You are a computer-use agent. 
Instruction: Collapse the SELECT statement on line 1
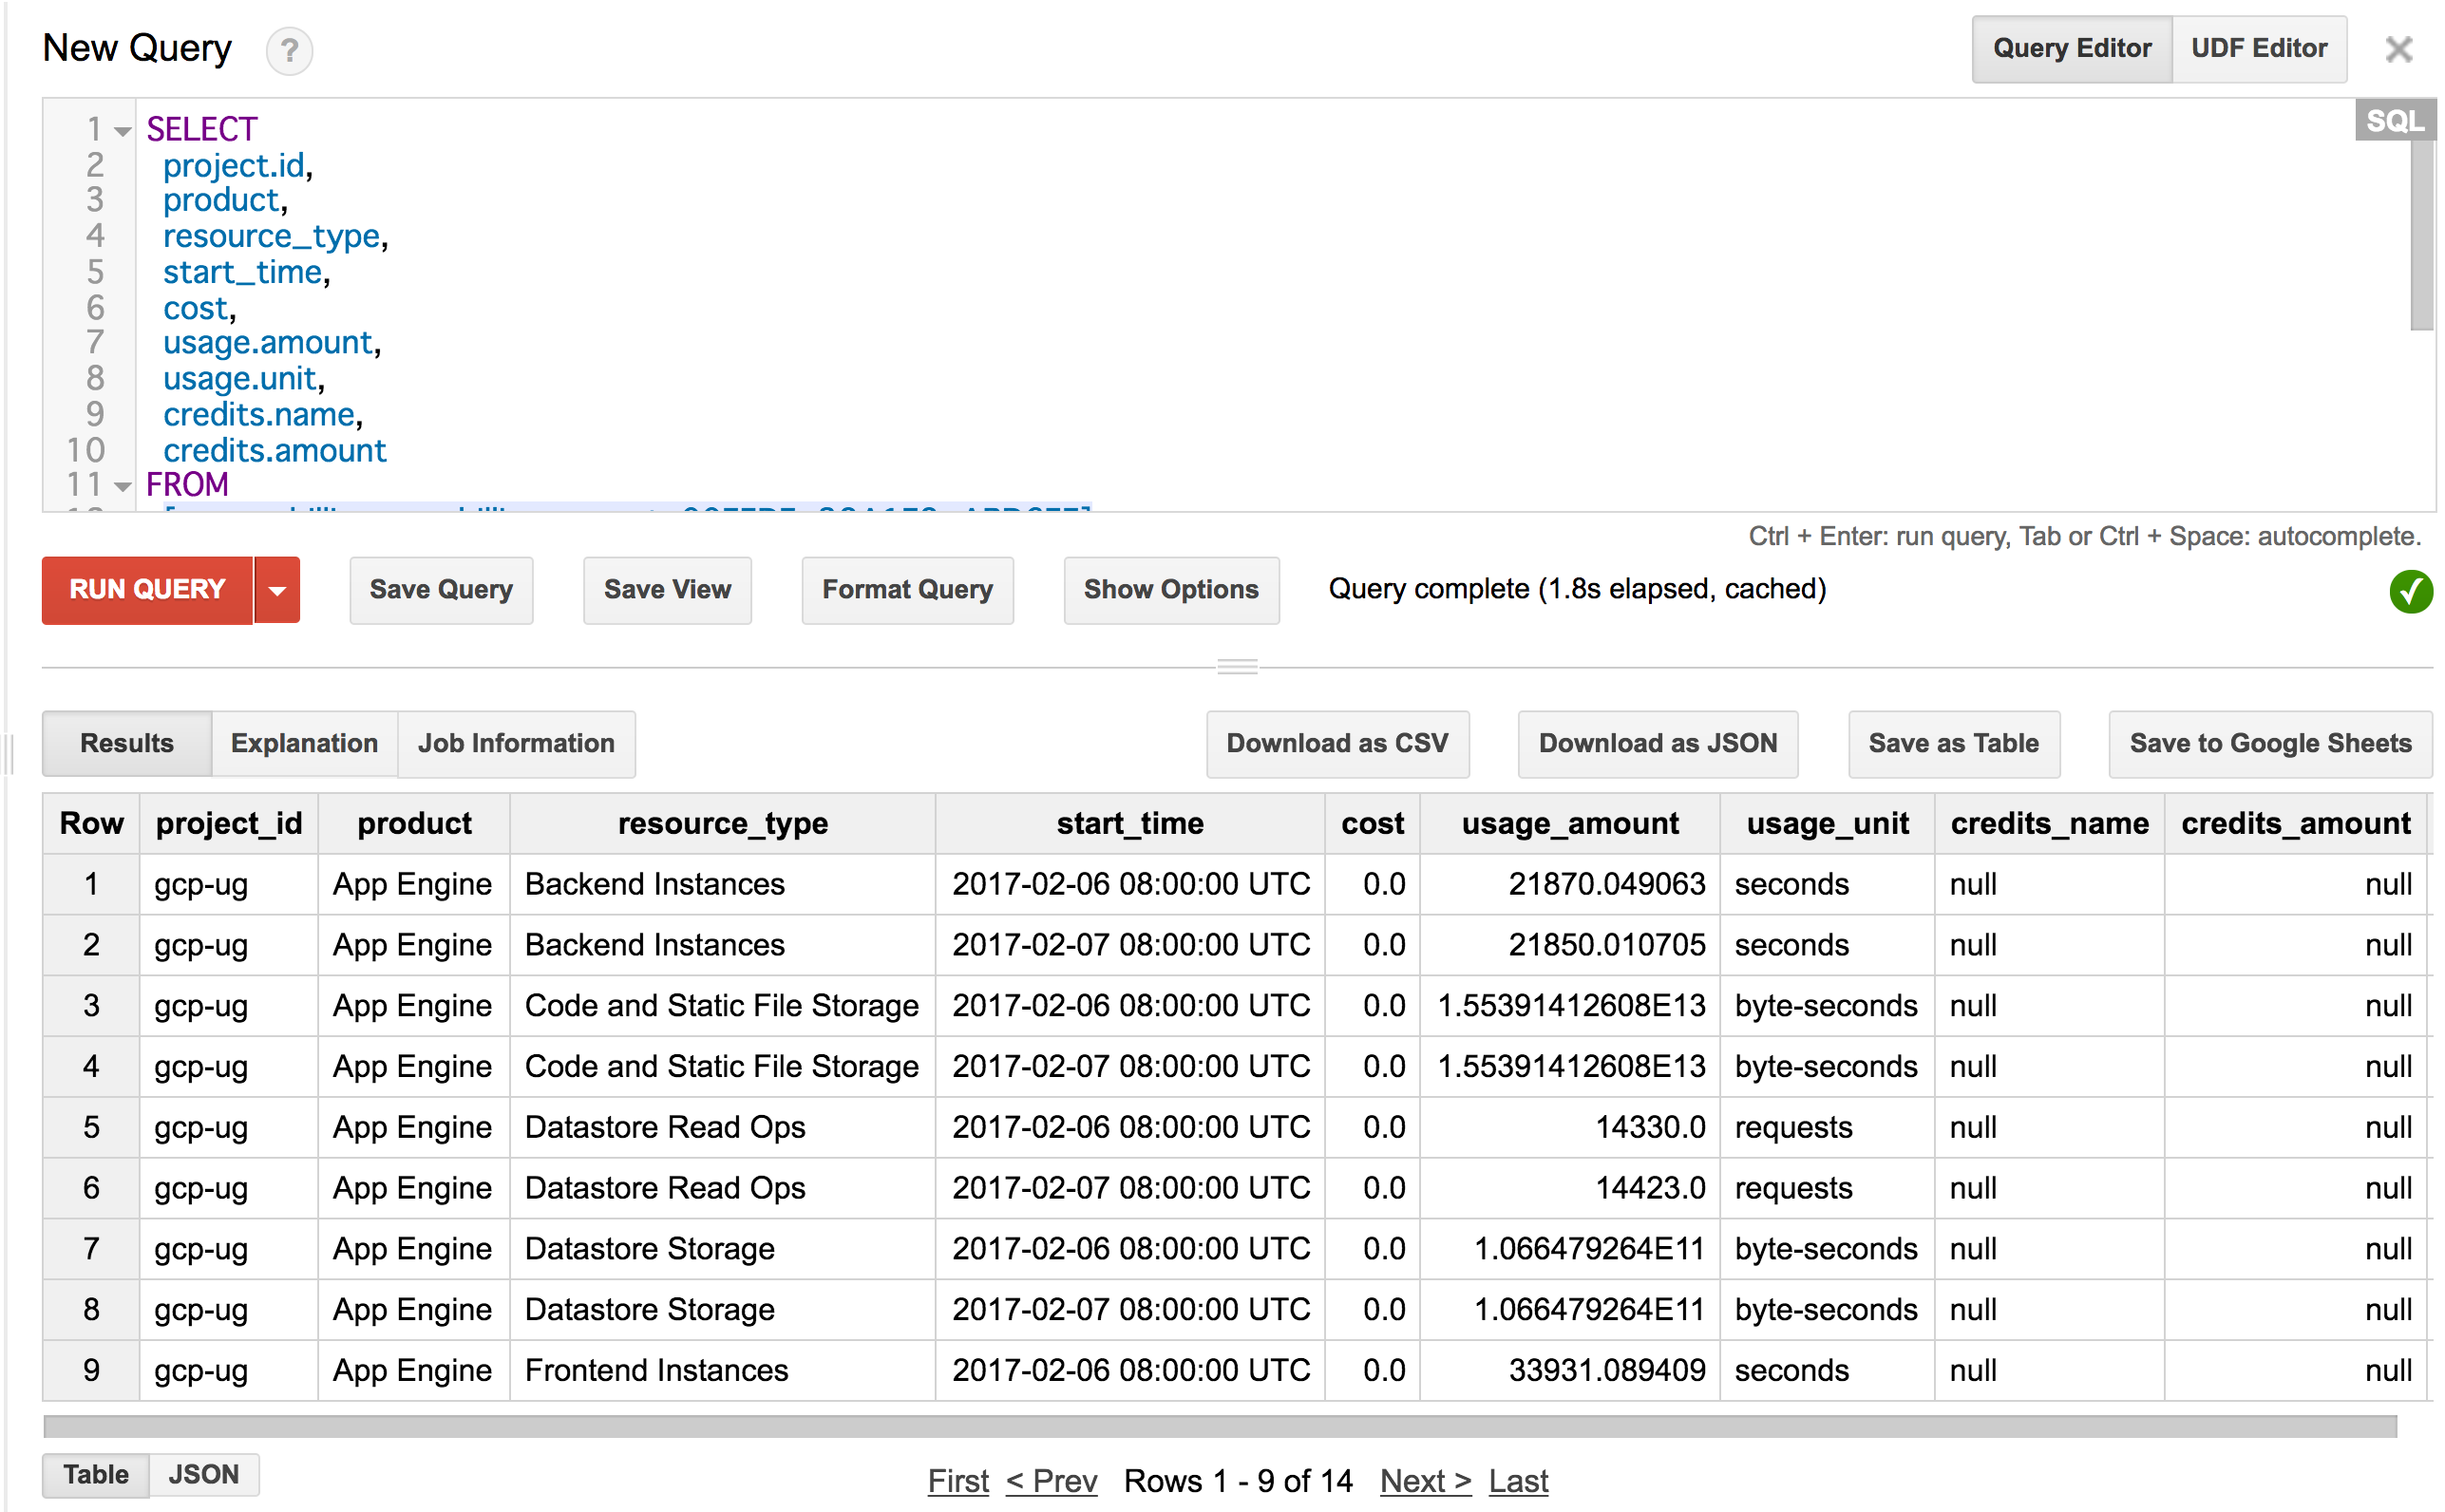coord(121,130)
